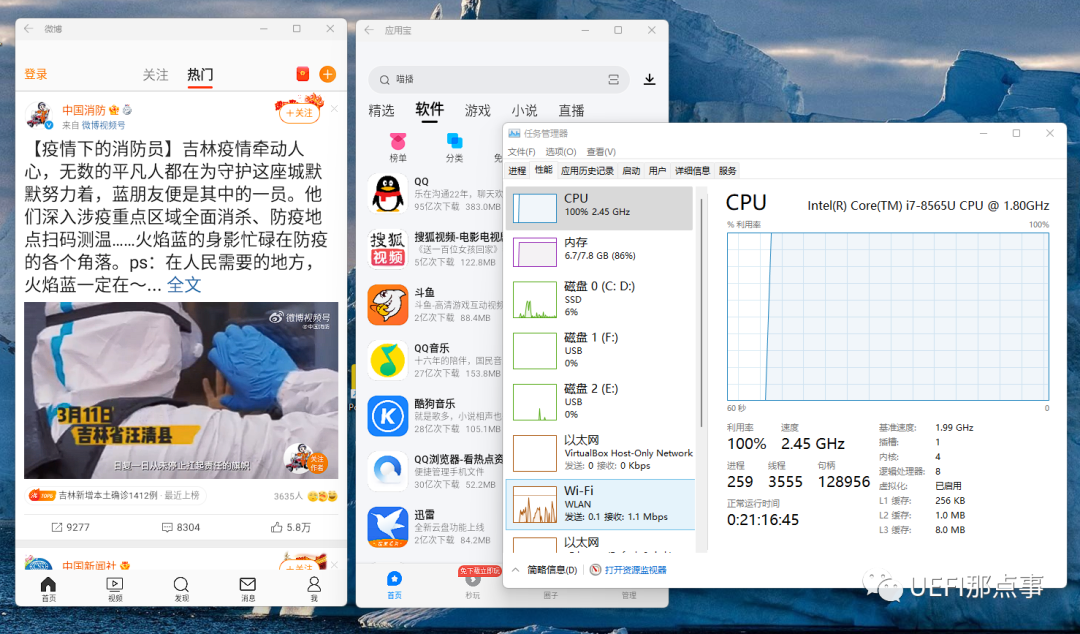Open the 选项(O) menu in Task Manager

tap(560, 152)
